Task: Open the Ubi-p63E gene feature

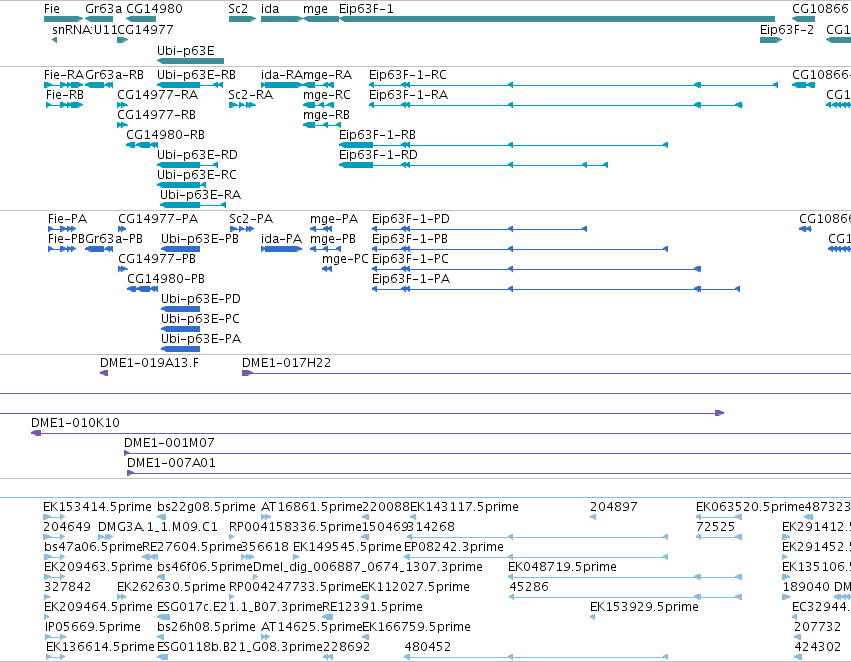Action: 190,61
